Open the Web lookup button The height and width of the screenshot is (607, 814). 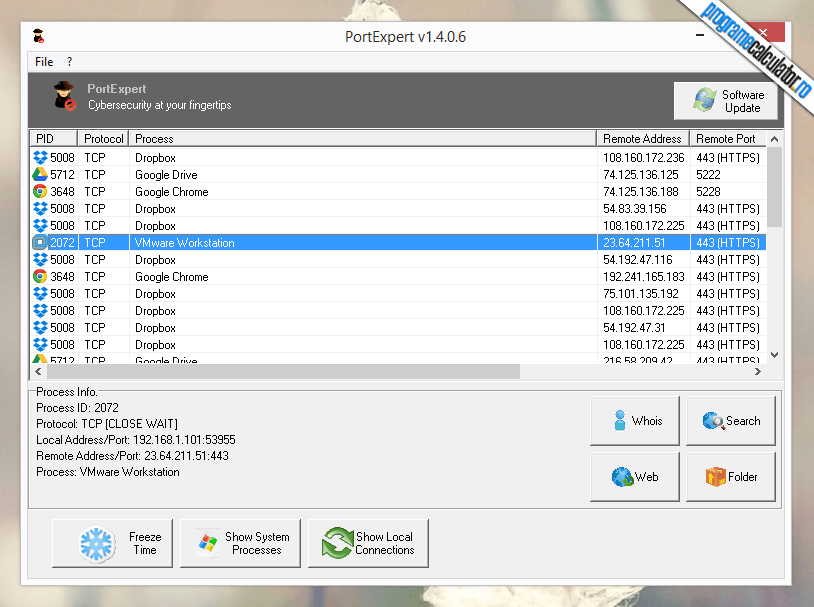[x=634, y=477]
